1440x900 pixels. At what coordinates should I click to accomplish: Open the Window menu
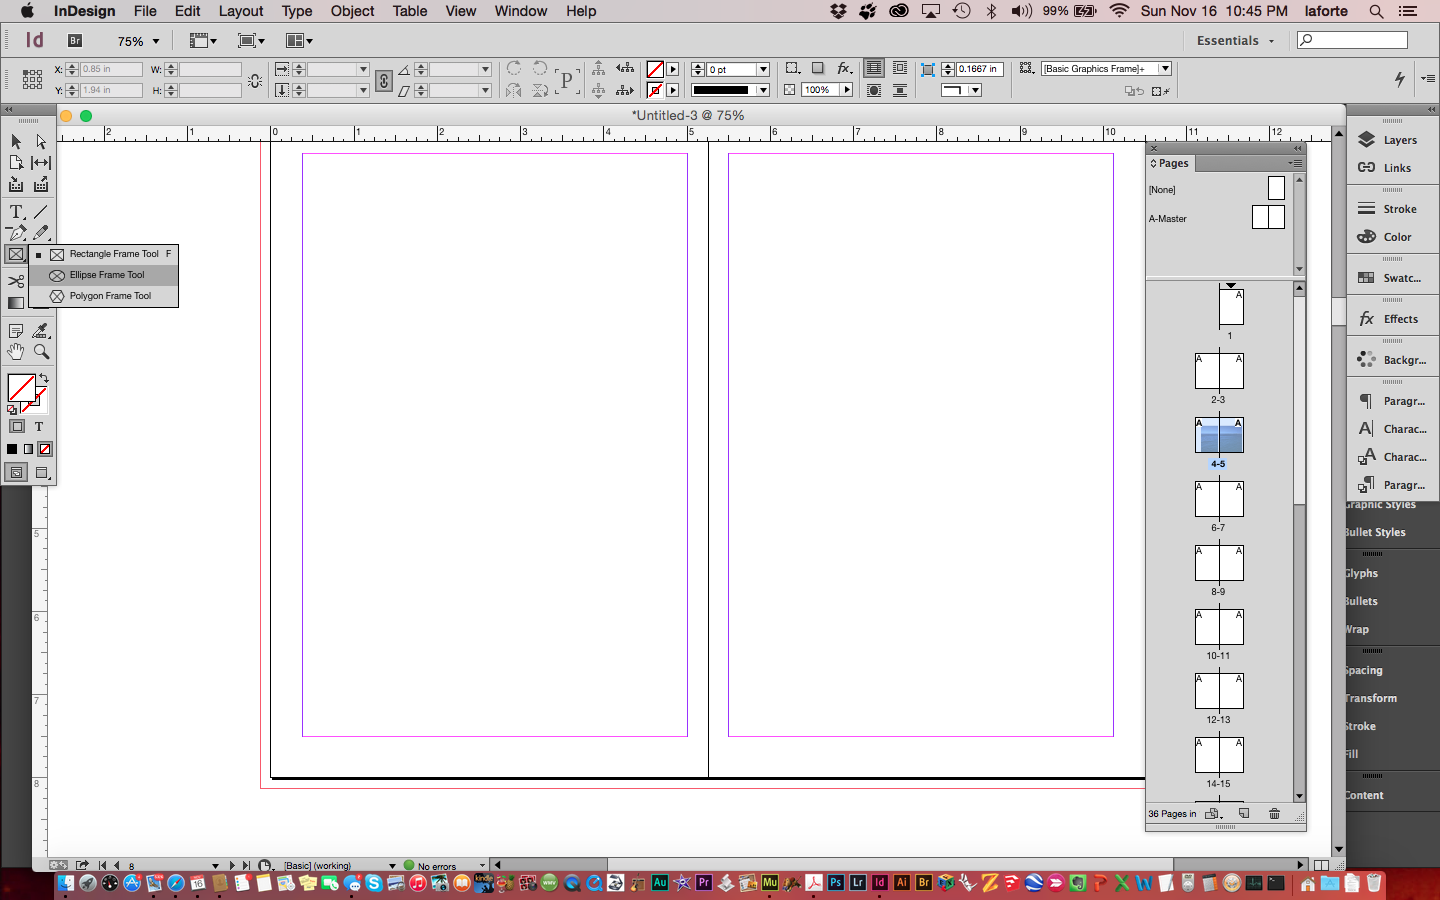tap(521, 11)
